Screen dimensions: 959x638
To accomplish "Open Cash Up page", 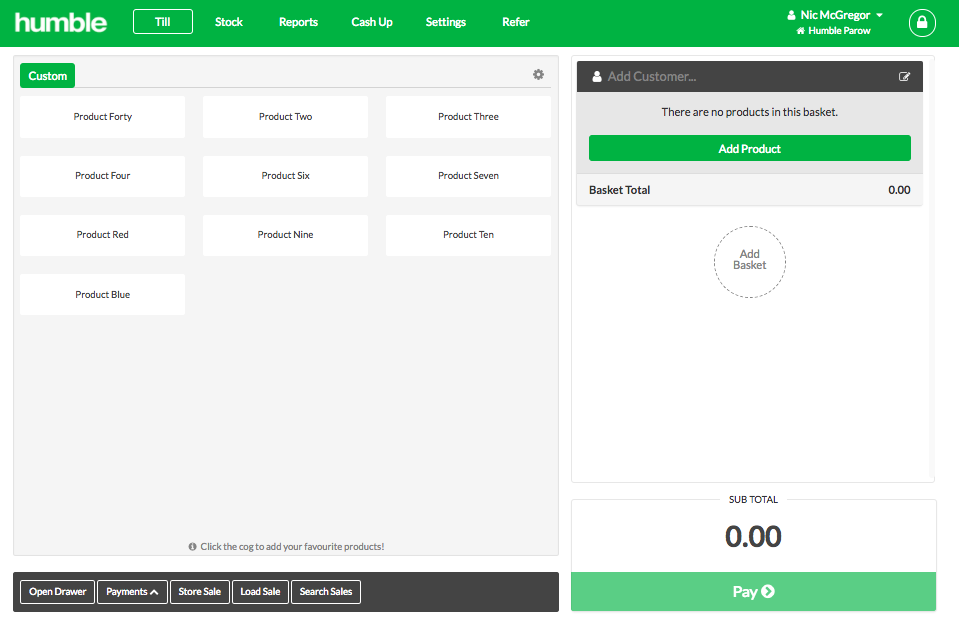I will click(x=372, y=22).
